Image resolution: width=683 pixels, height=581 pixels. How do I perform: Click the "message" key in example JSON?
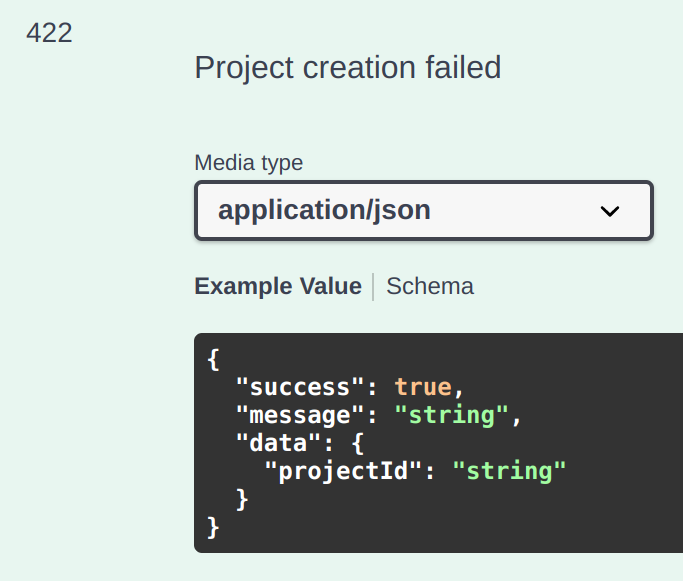pos(300,415)
